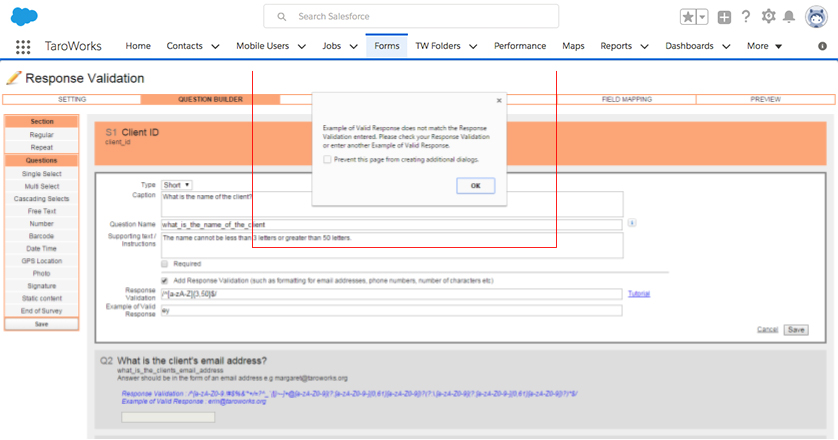838x440 pixels.
Task: Open the Performance tab
Action: [520, 46]
